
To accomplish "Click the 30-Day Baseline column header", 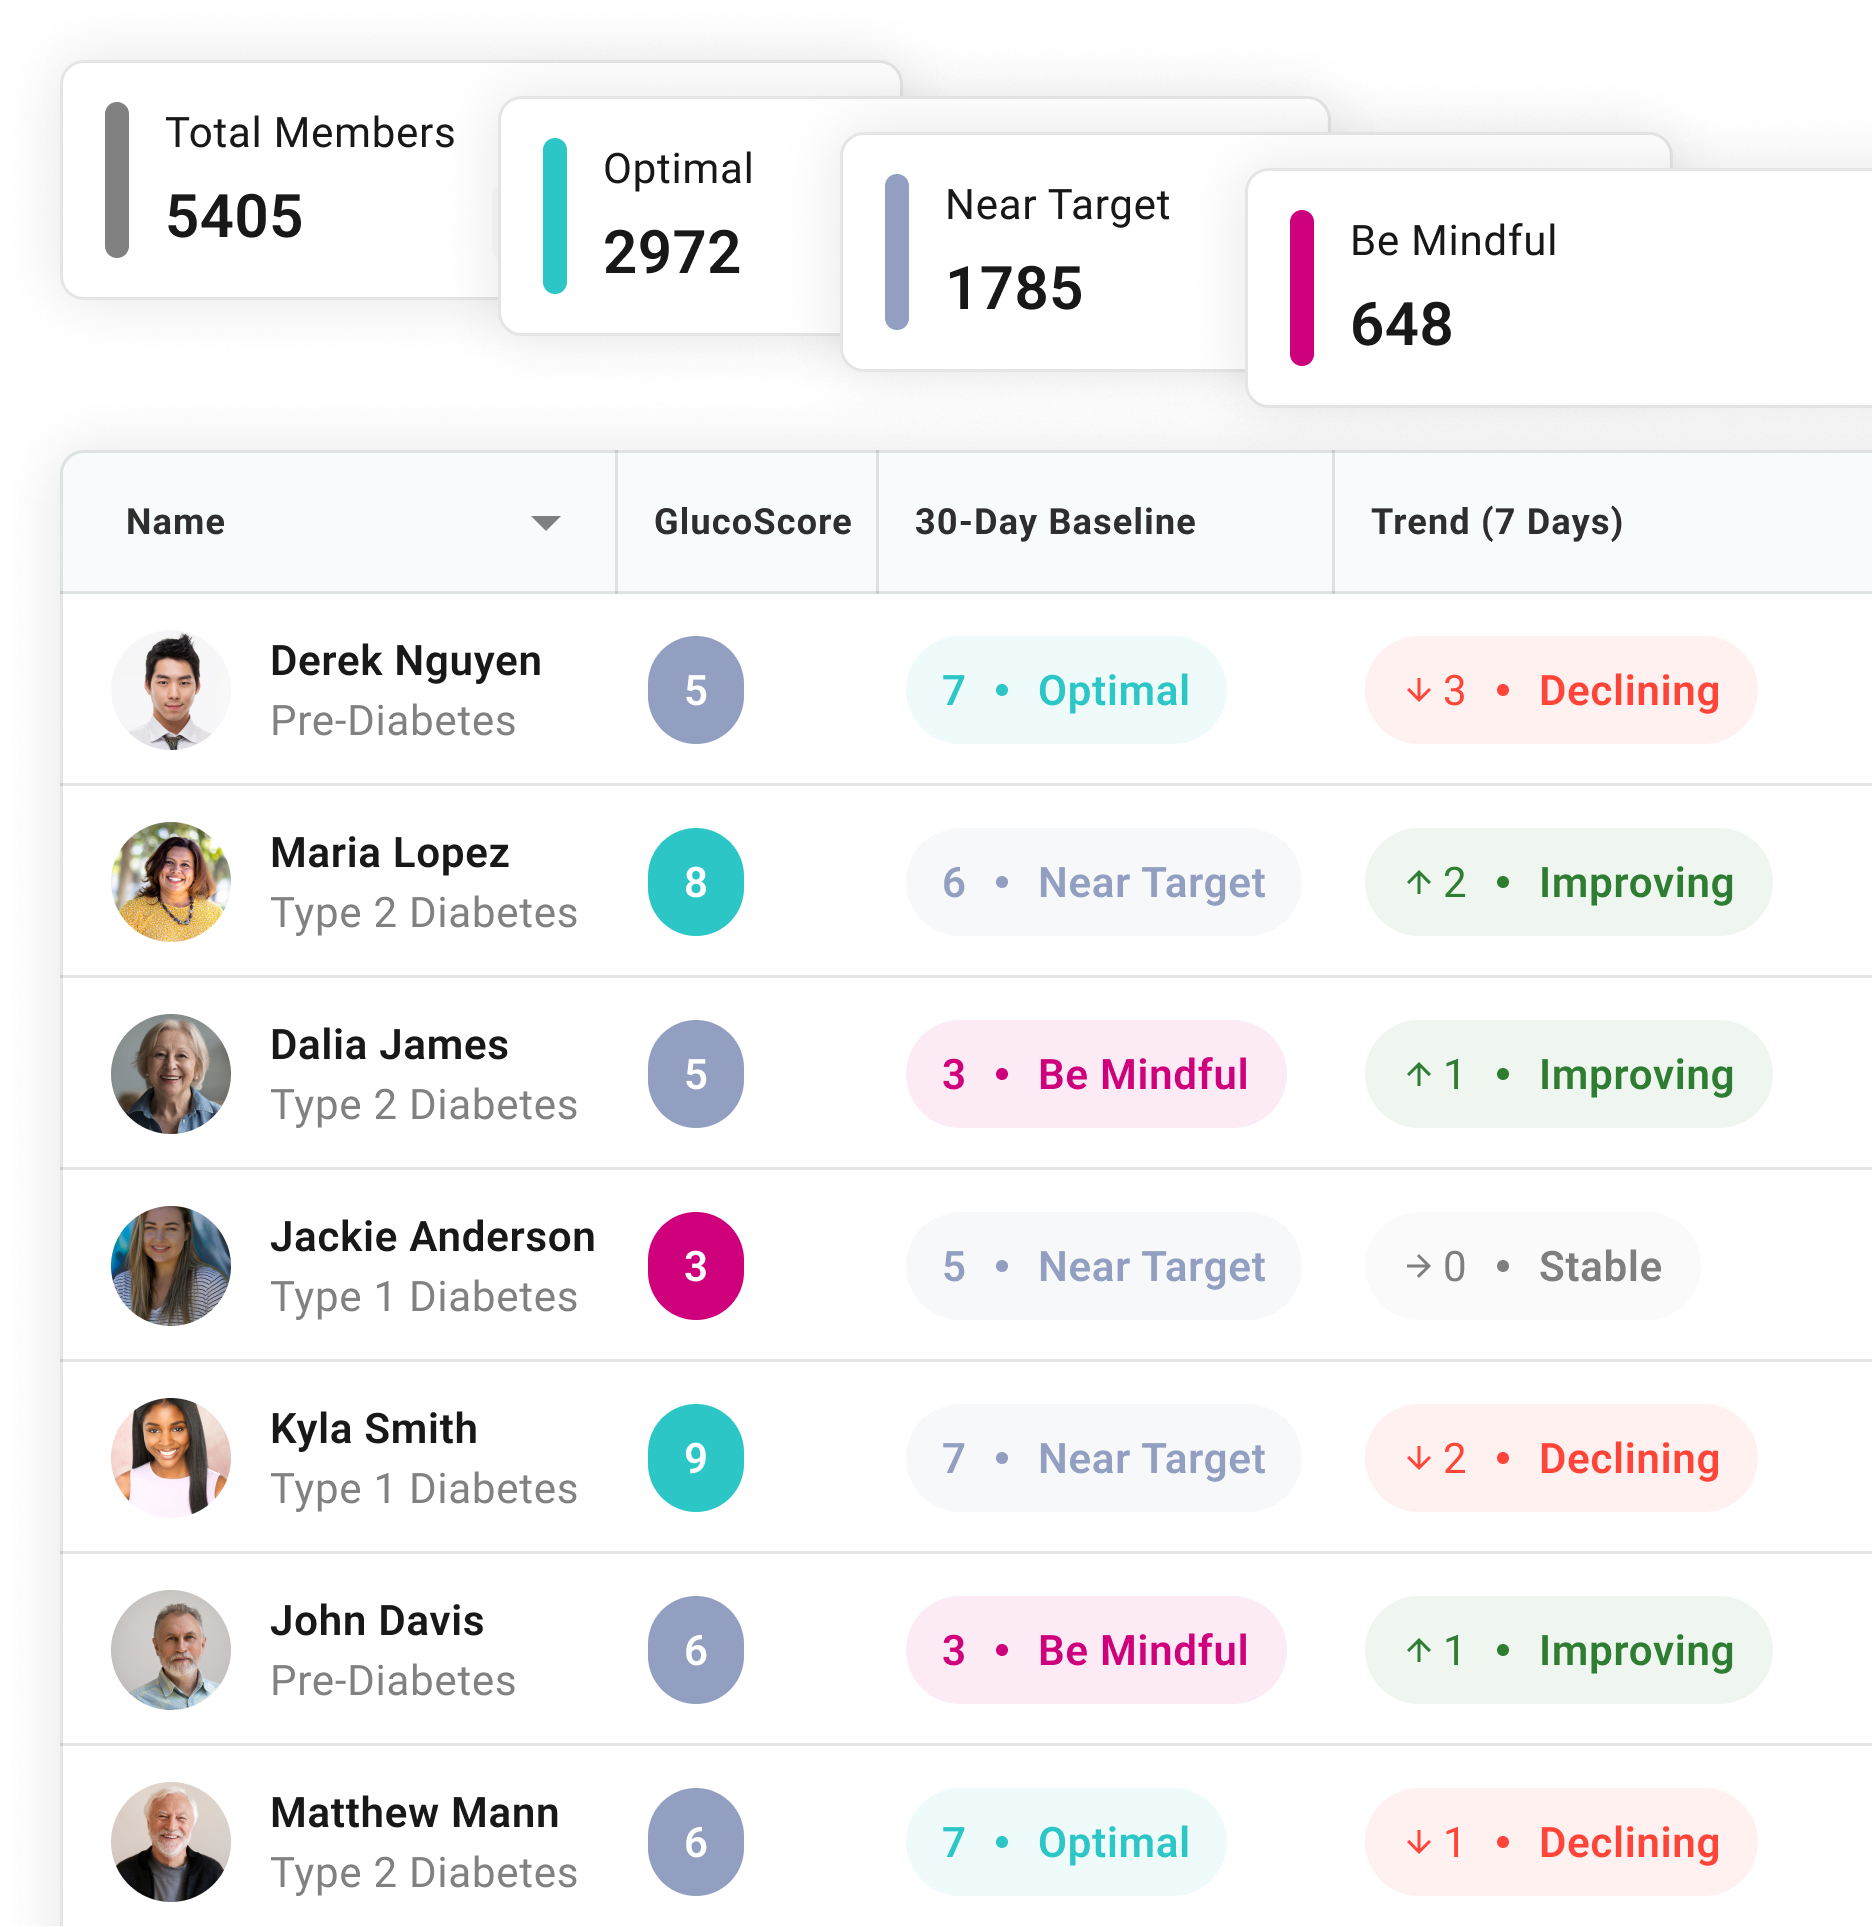I will pyautogui.click(x=1055, y=522).
